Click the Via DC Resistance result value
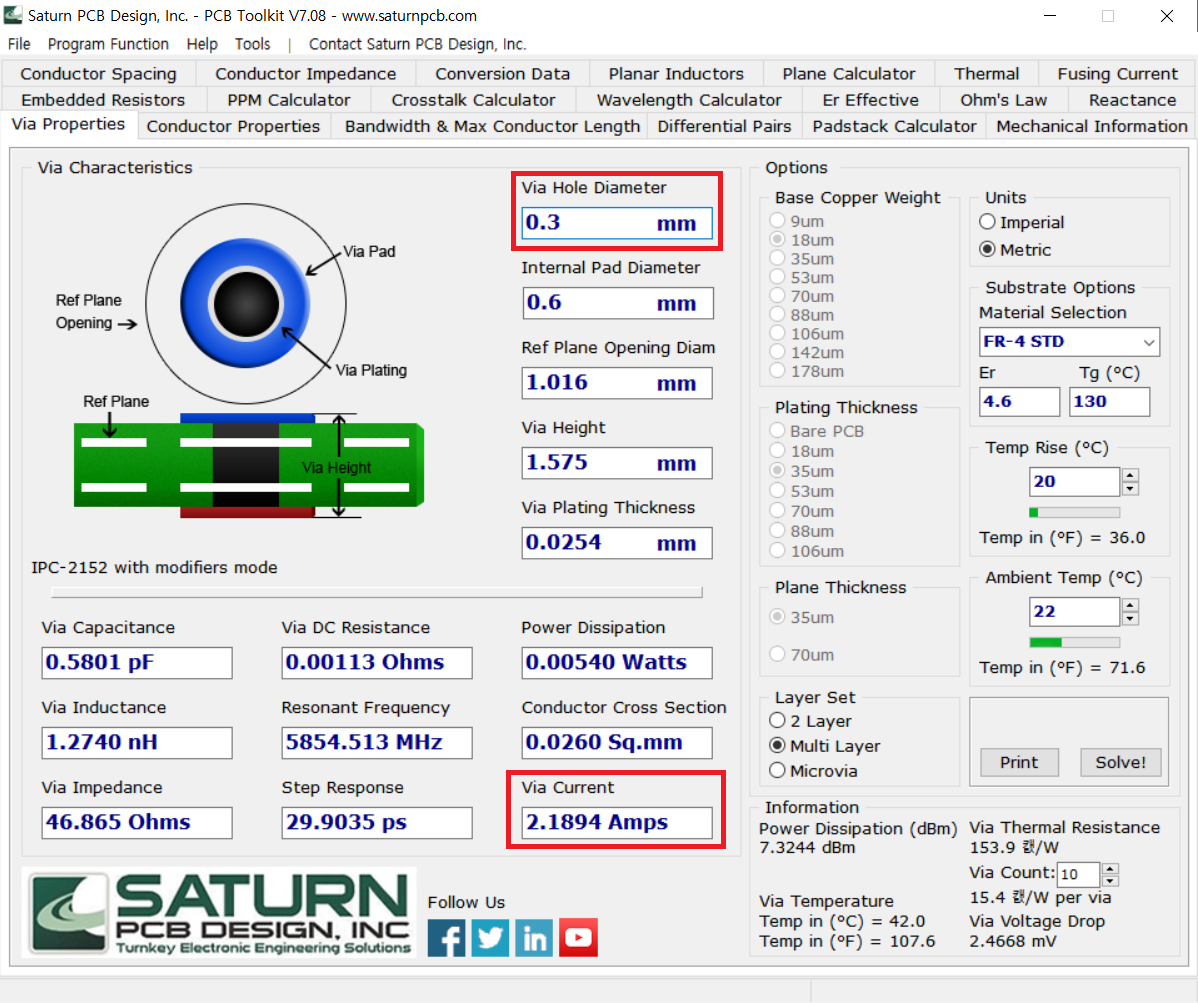The image size is (1198, 1003). coord(377,663)
